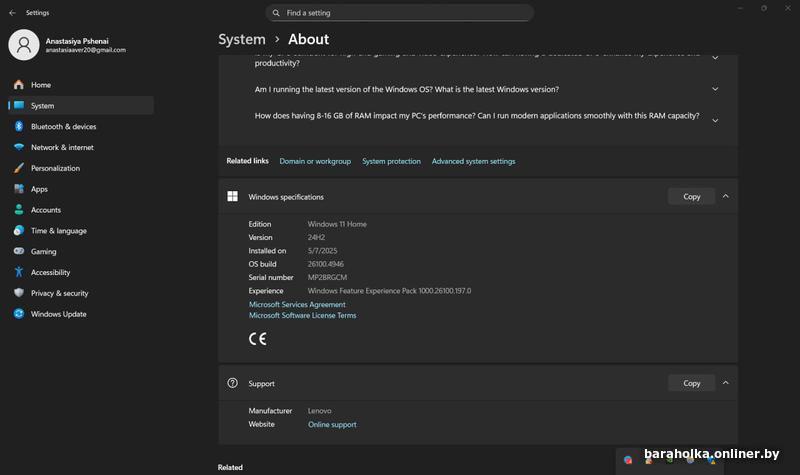
Task: Open Personalization settings
Action: click(81, 168)
